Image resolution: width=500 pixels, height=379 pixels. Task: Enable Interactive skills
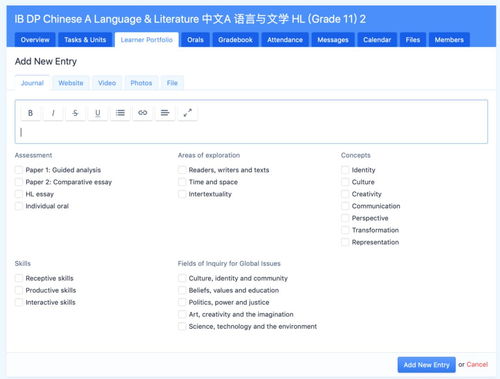(x=19, y=302)
